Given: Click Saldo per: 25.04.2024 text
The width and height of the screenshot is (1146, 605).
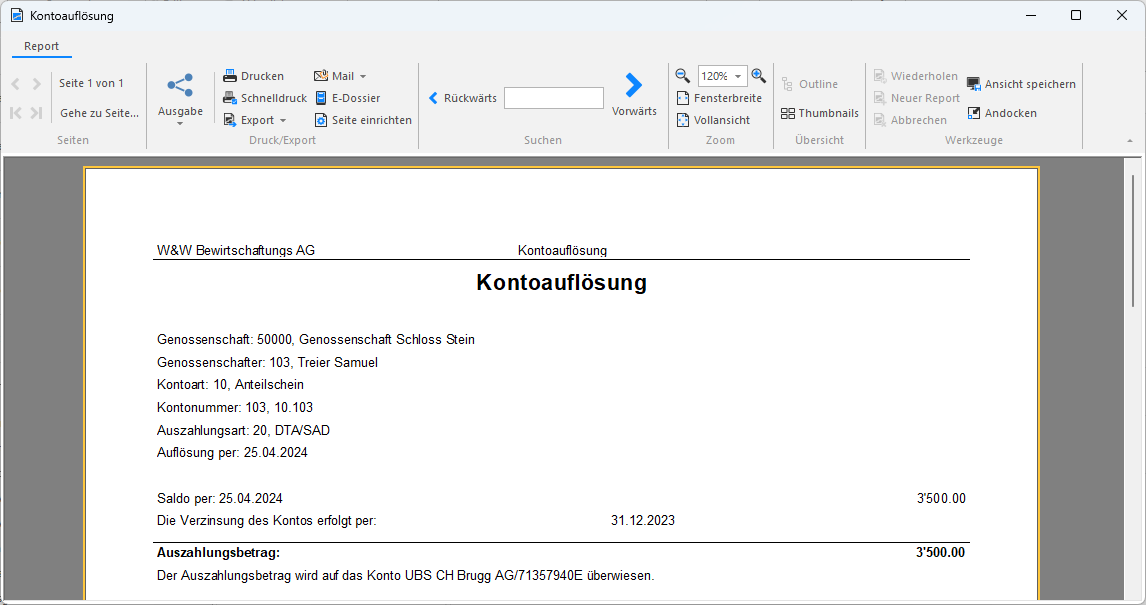Looking at the screenshot, I should [219, 498].
